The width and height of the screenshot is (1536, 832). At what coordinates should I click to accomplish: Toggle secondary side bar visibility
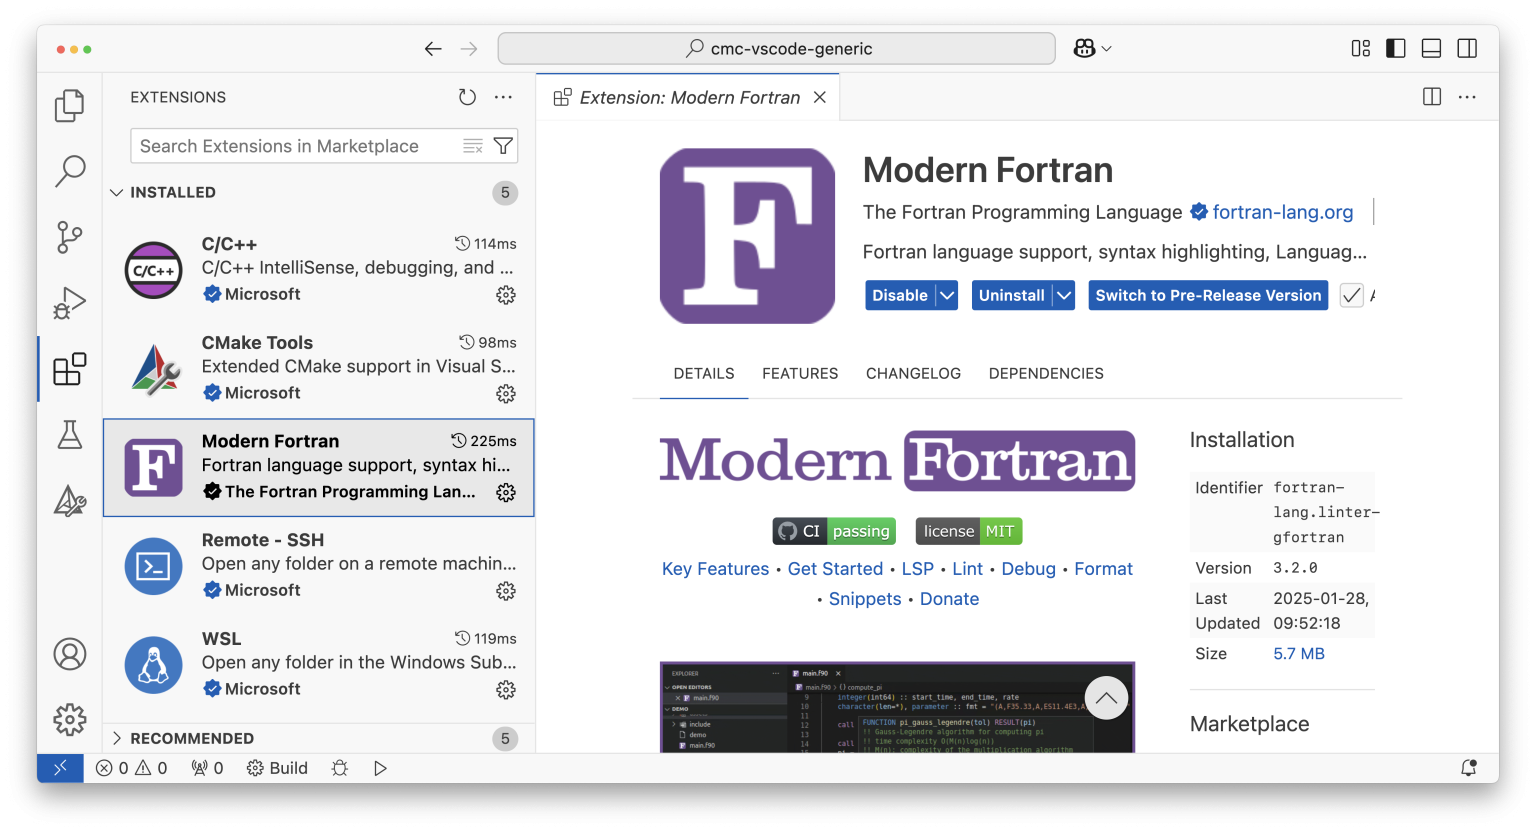tap(1467, 48)
